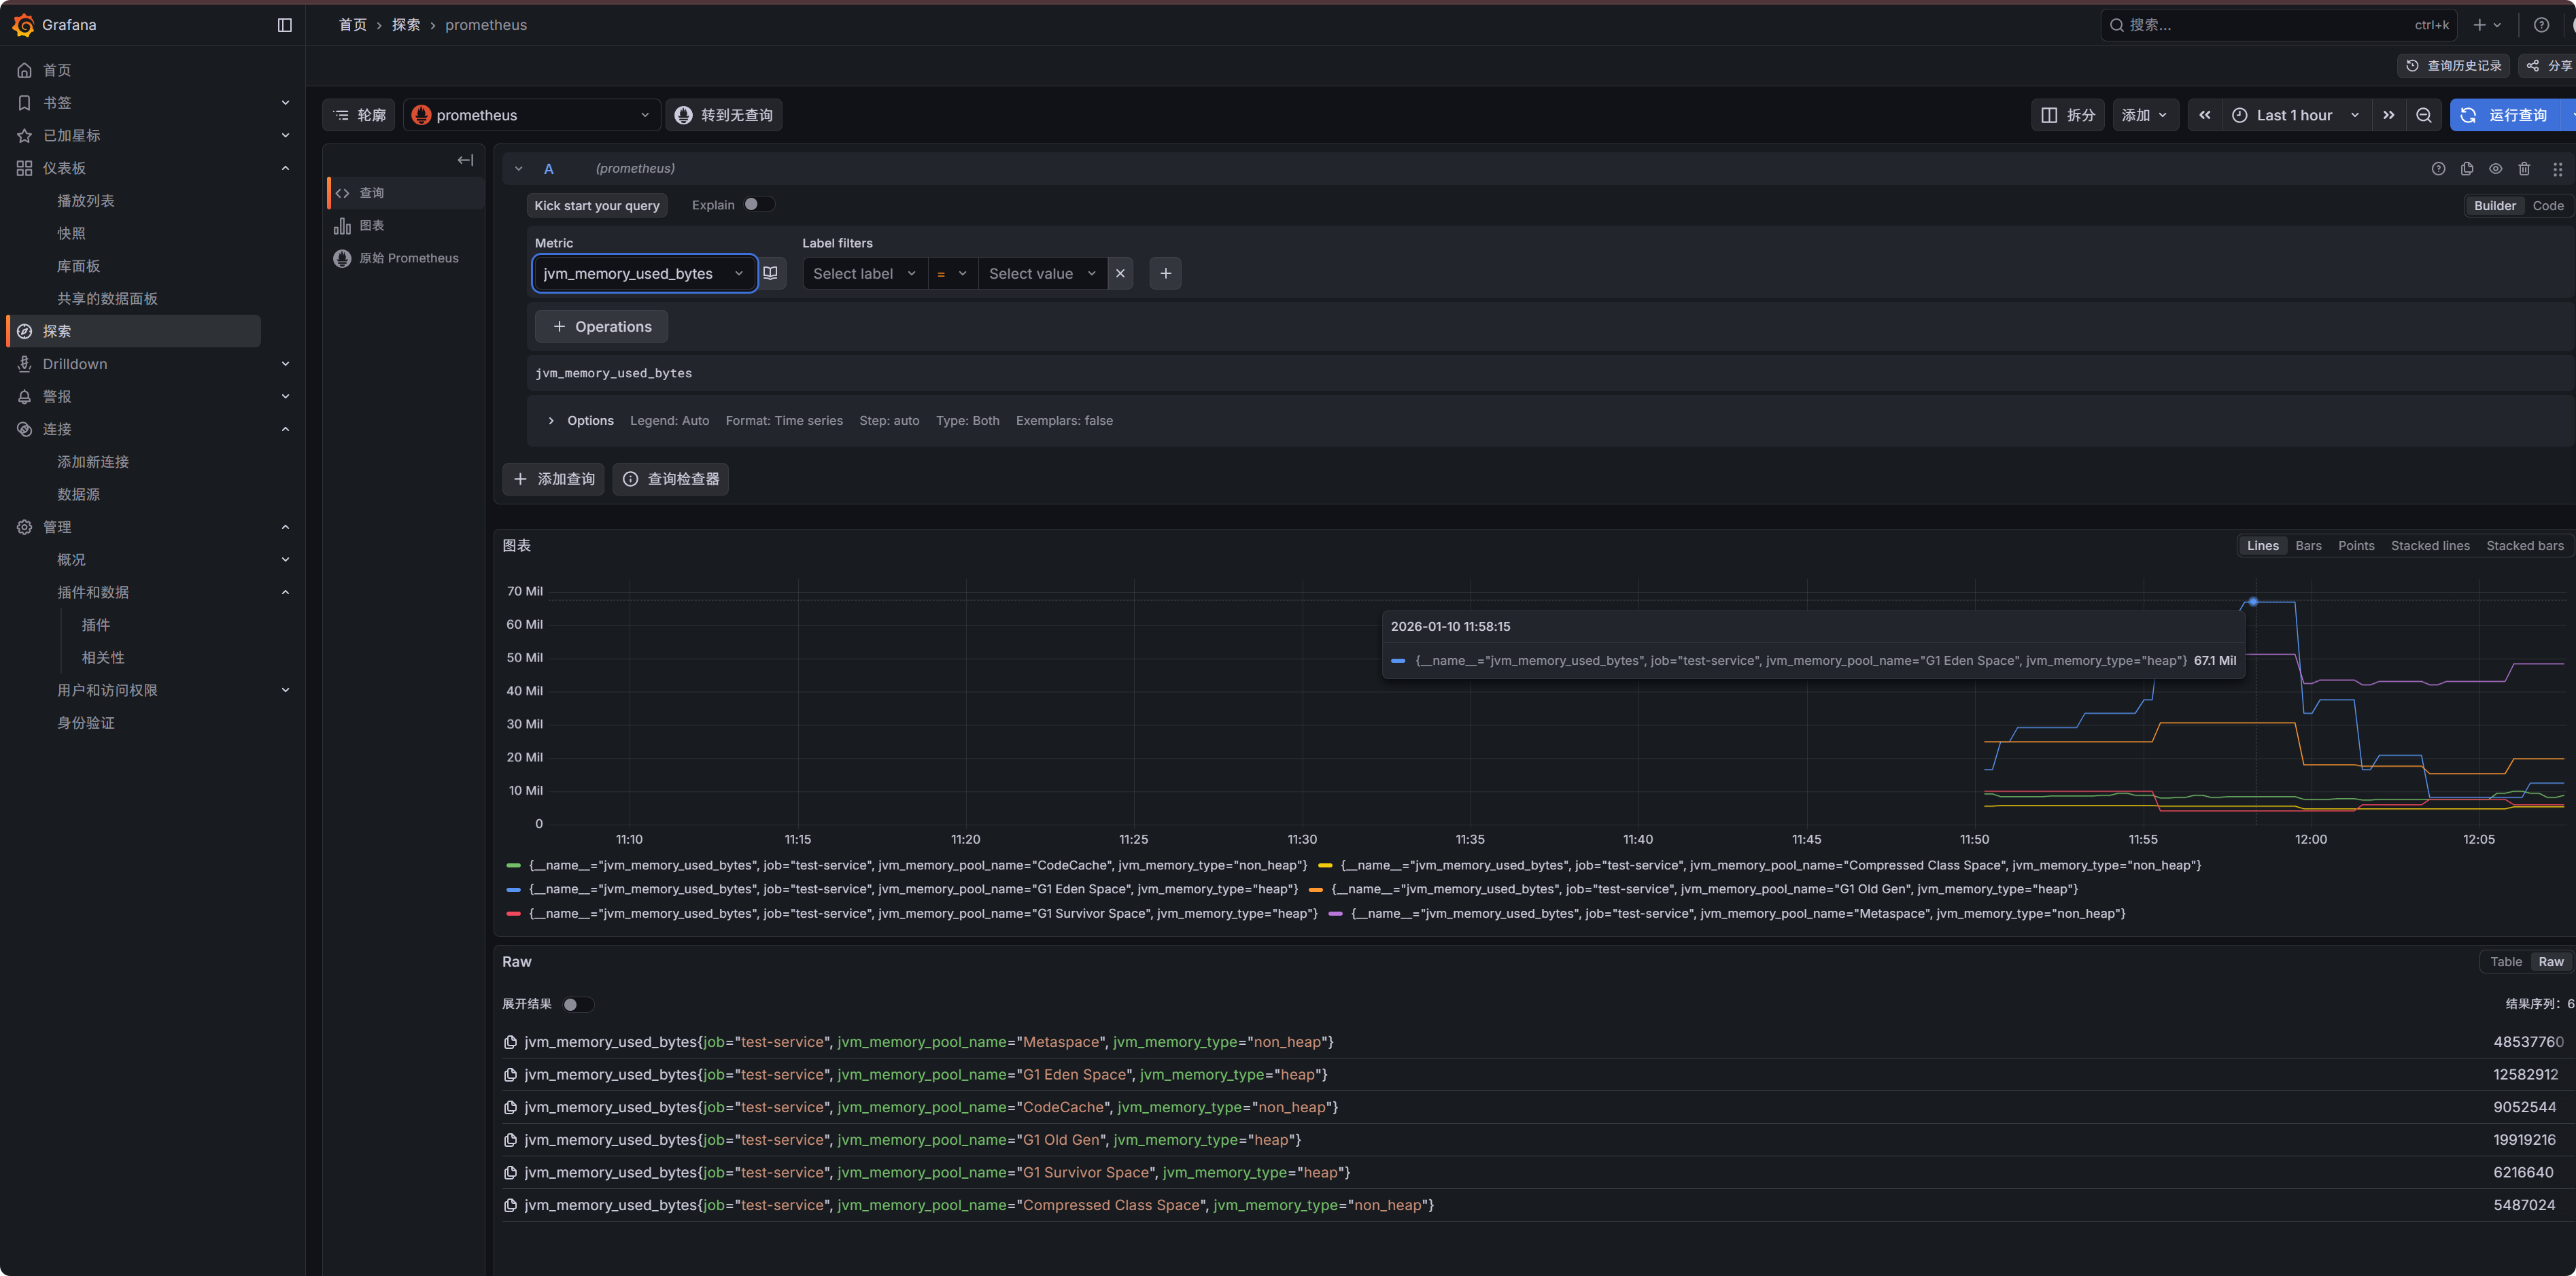Click the duplicate query icon

coord(2466,169)
